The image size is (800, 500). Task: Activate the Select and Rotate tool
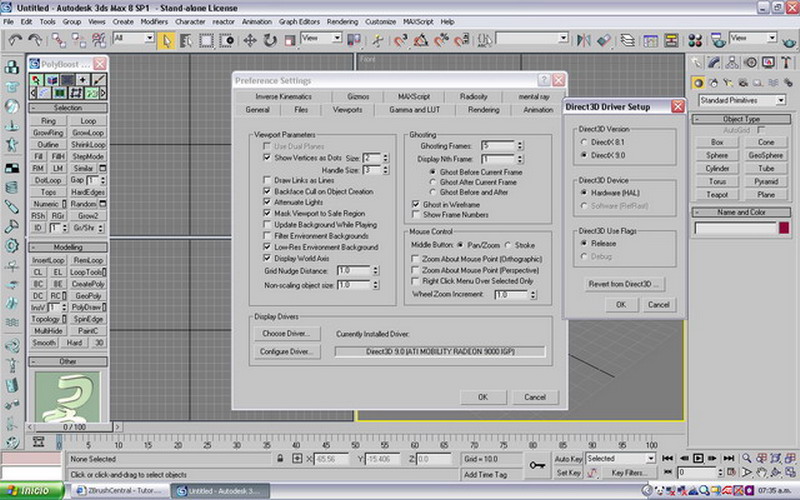click(x=270, y=39)
